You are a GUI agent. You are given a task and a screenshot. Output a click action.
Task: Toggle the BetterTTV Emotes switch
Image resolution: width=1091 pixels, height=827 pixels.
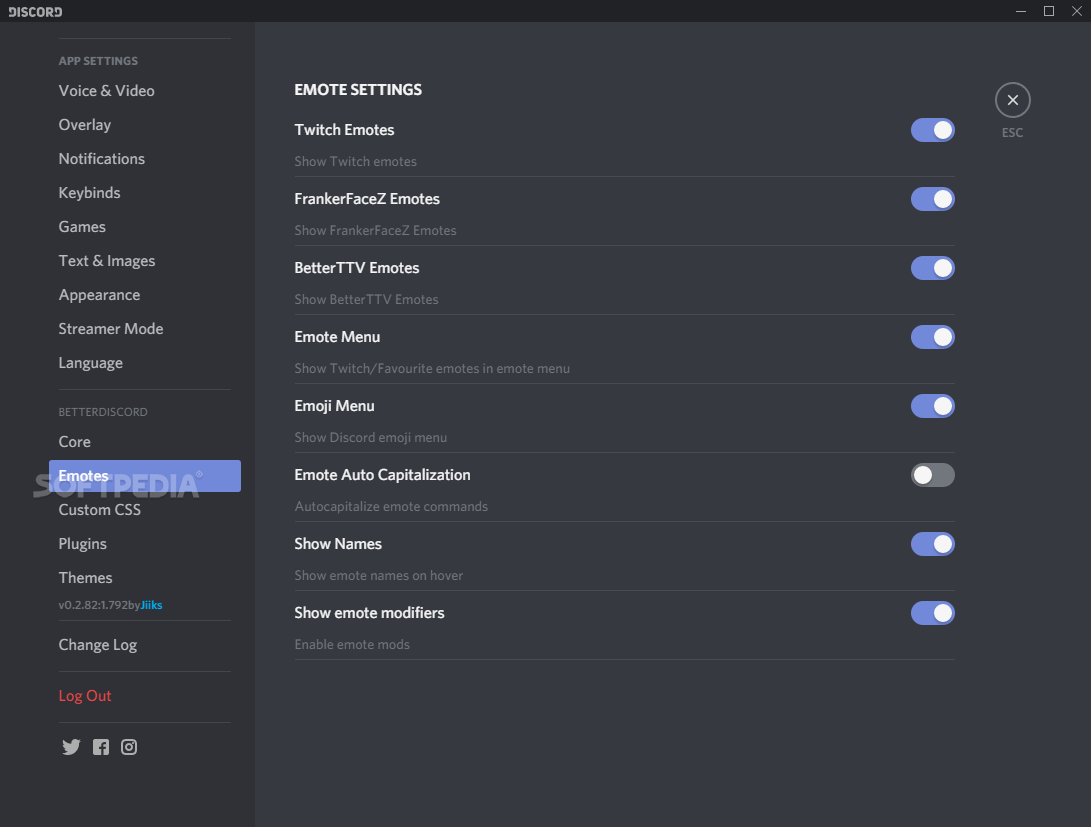click(932, 268)
